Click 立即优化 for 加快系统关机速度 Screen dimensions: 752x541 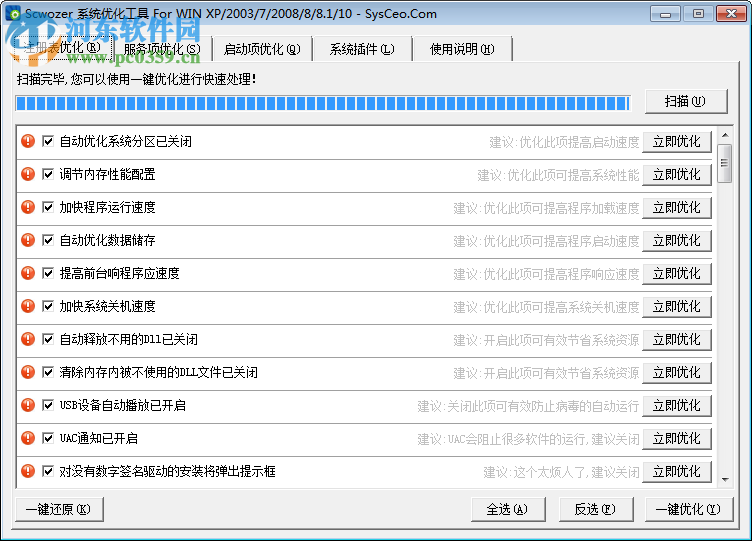point(676,306)
